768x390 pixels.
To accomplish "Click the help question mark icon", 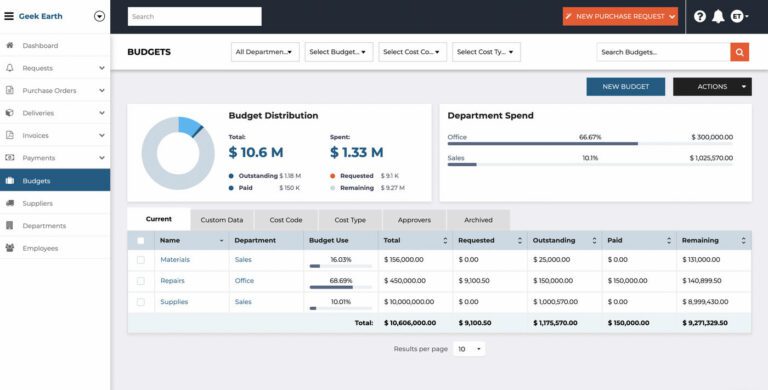I will point(700,17).
